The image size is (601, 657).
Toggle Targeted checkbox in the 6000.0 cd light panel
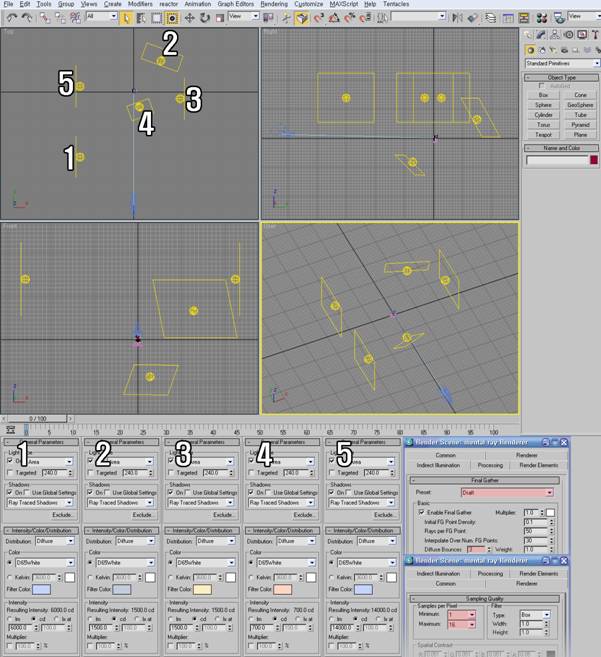pyautogui.click(x=10, y=473)
